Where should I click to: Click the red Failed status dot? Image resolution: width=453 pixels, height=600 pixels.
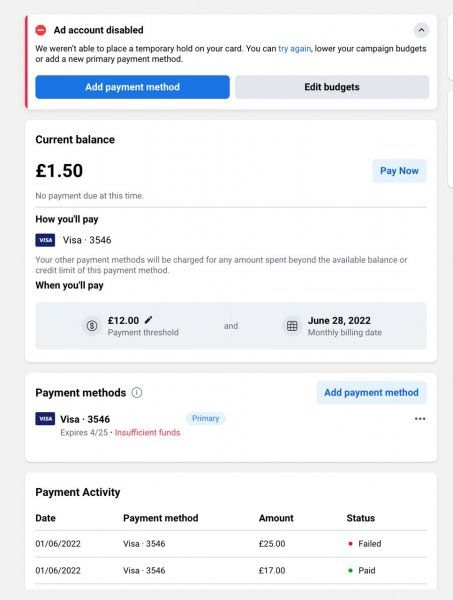[x=350, y=544]
